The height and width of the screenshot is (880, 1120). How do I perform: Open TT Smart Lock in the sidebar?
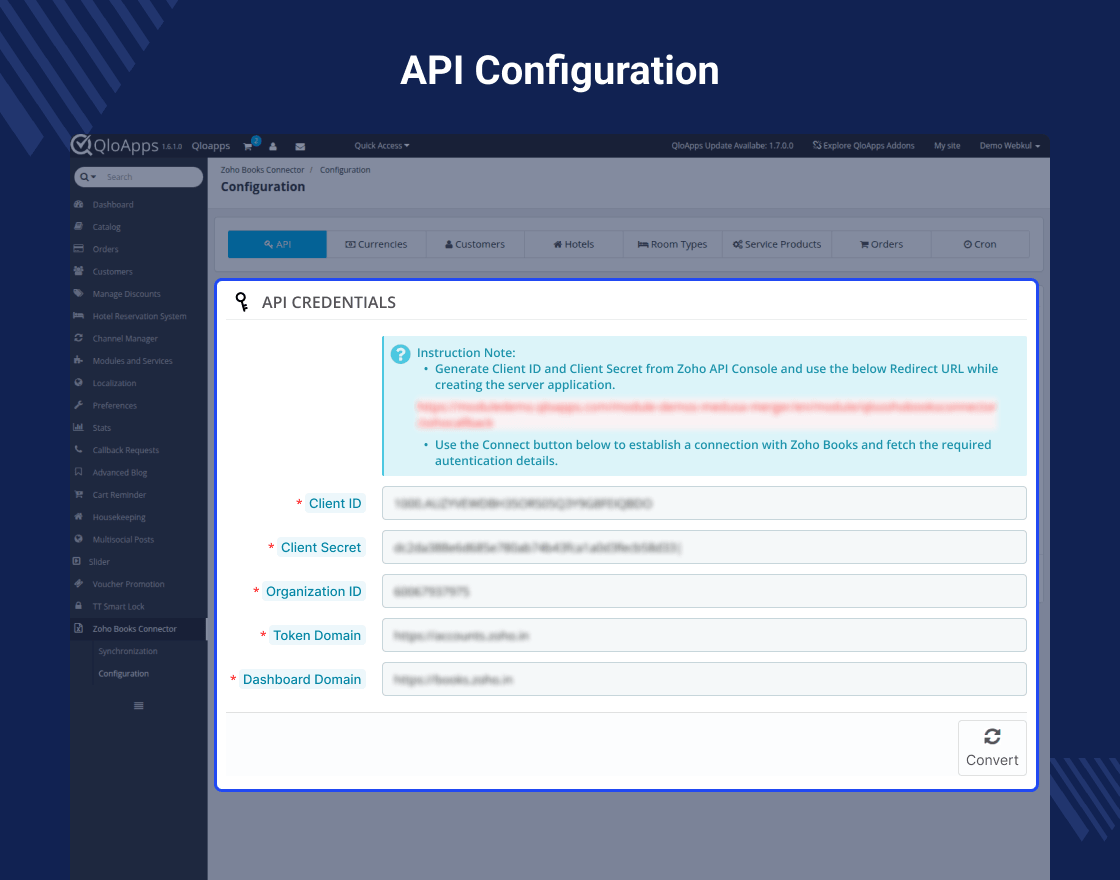coord(119,606)
